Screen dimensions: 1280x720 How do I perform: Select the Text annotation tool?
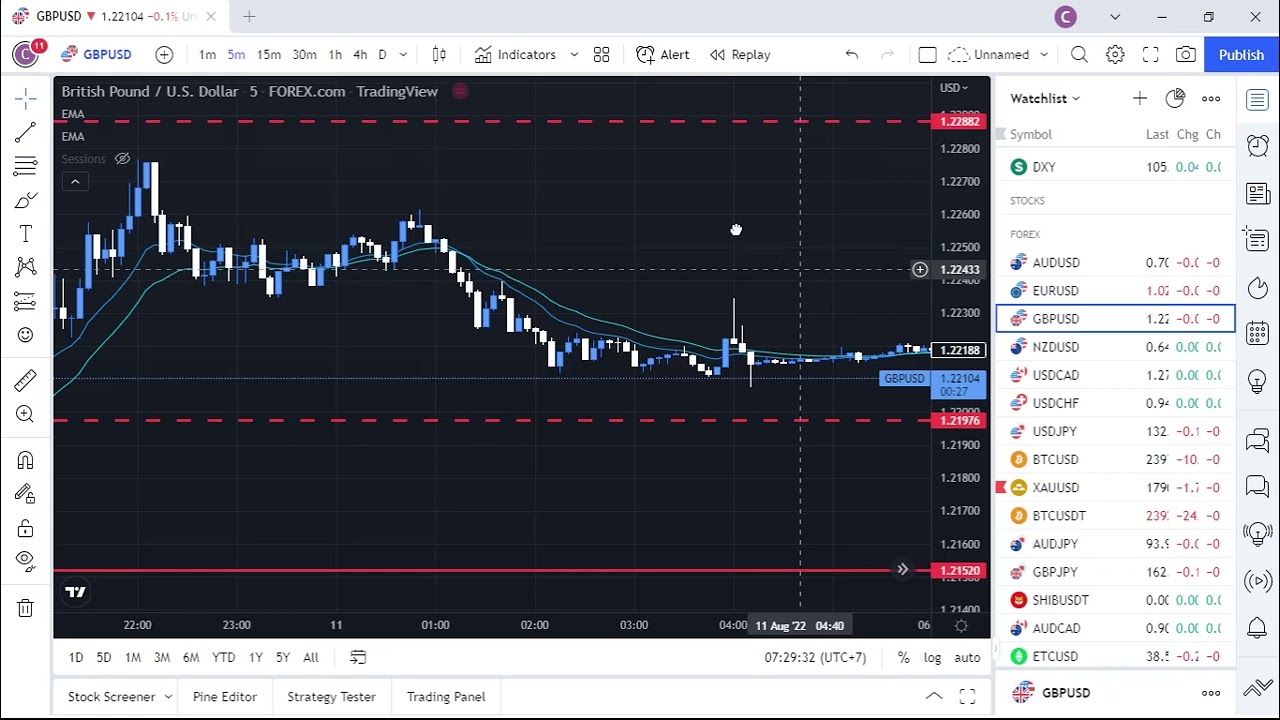[x=26, y=234]
